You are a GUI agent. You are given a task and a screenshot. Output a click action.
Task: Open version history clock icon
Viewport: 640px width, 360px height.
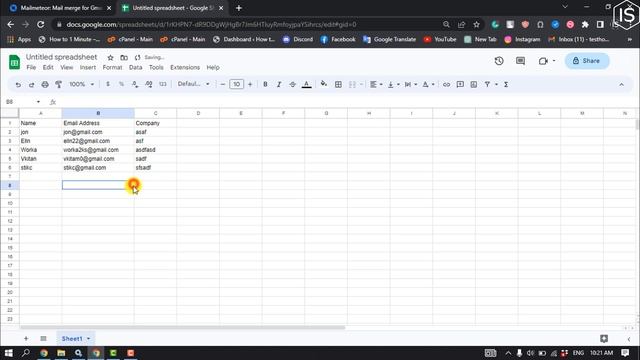pos(499,61)
